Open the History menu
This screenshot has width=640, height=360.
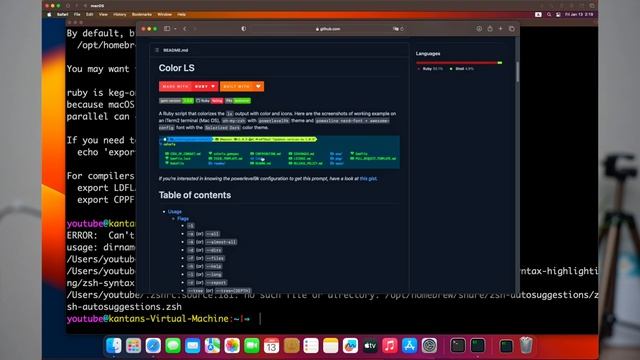pos(120,14)
